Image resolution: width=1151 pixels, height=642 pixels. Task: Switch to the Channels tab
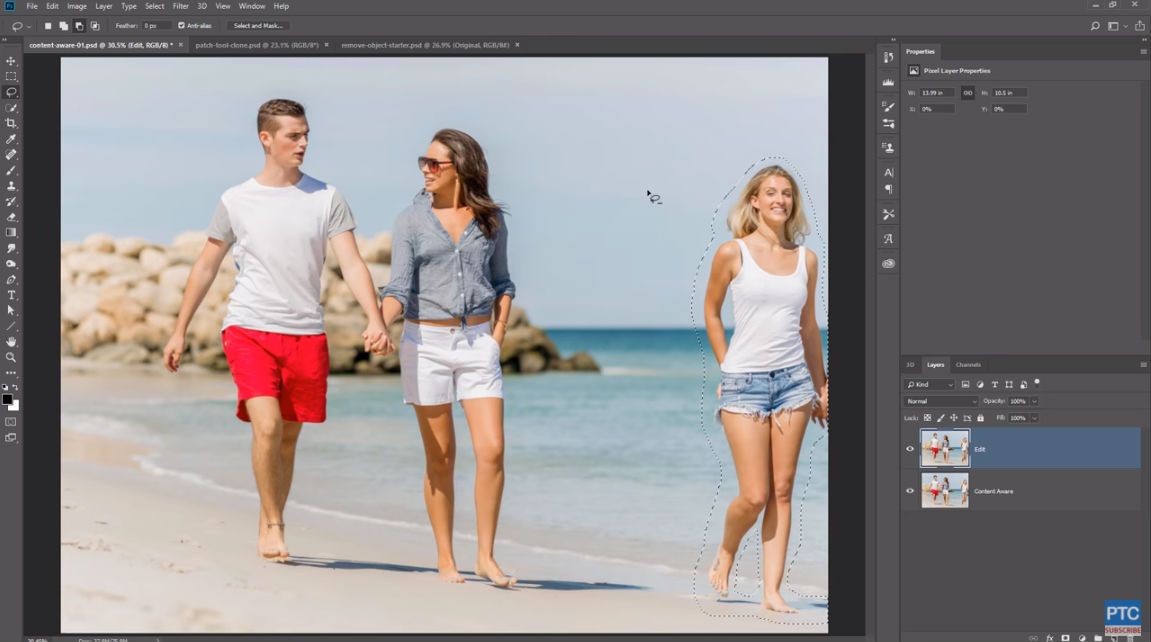(x=967, y=364)
